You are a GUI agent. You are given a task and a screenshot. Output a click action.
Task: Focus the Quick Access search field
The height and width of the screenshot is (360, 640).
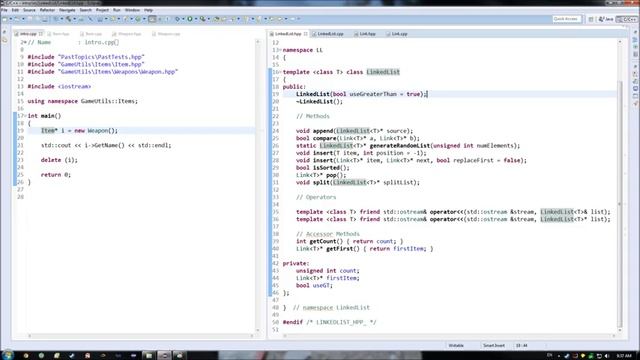(x=566, y=19)
